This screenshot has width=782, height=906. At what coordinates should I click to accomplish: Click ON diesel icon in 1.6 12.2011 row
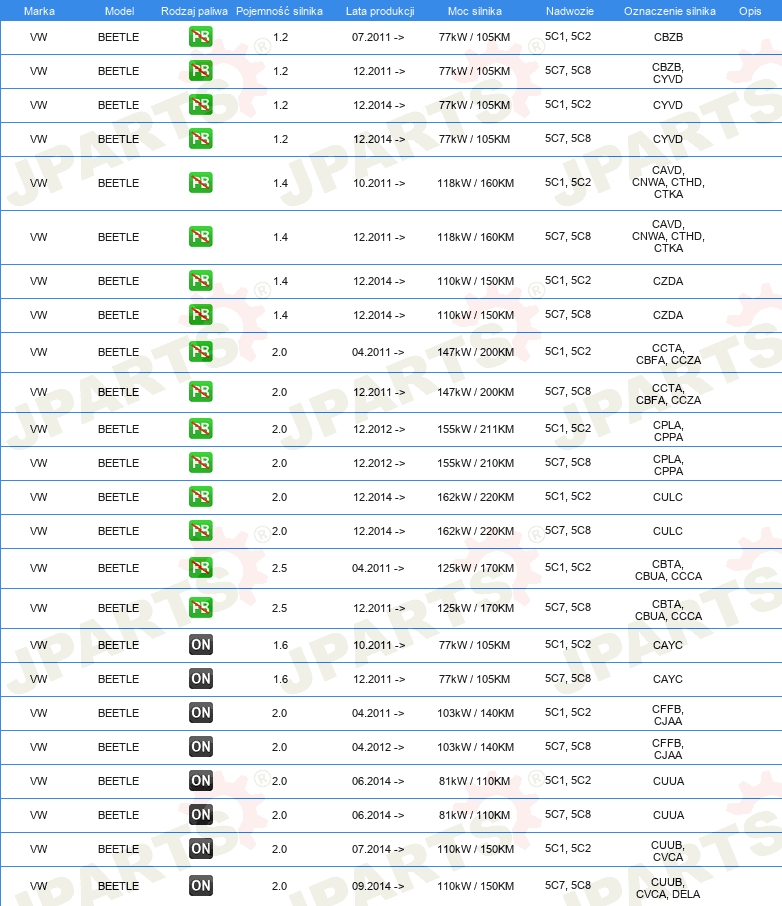[x=201, y=679]
